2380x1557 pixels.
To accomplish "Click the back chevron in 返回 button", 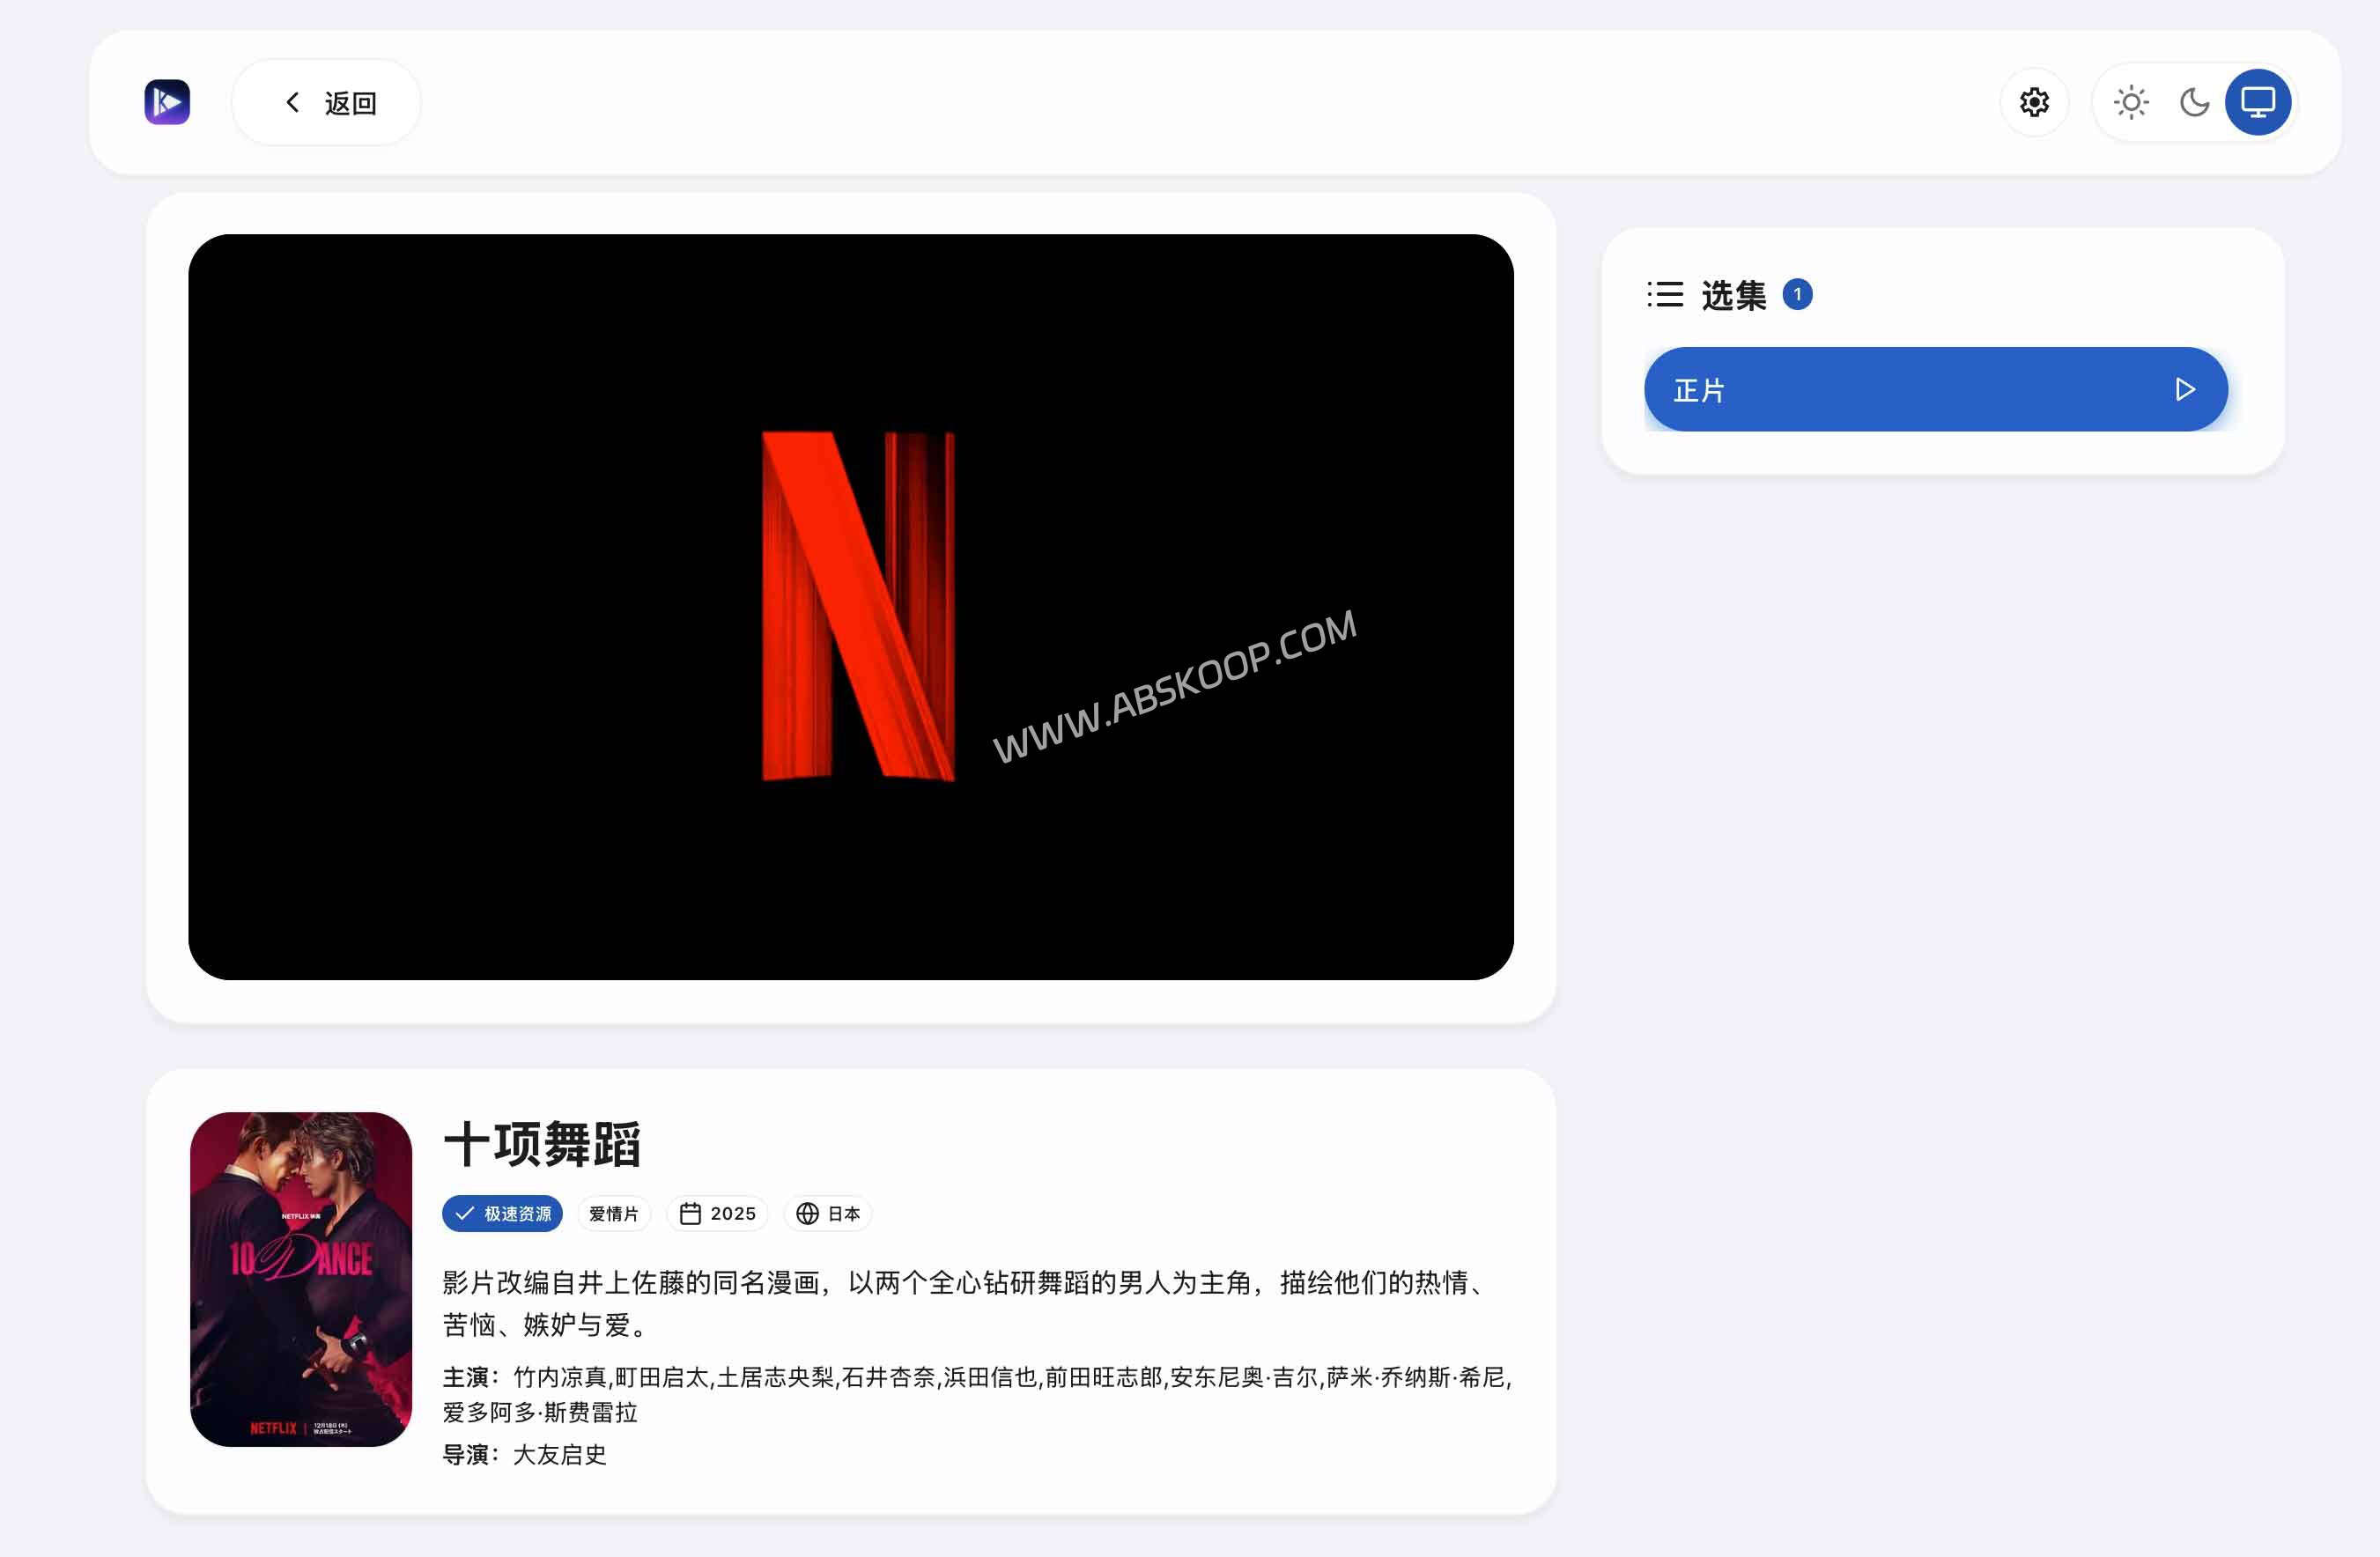I will click(x=292, y=101).
